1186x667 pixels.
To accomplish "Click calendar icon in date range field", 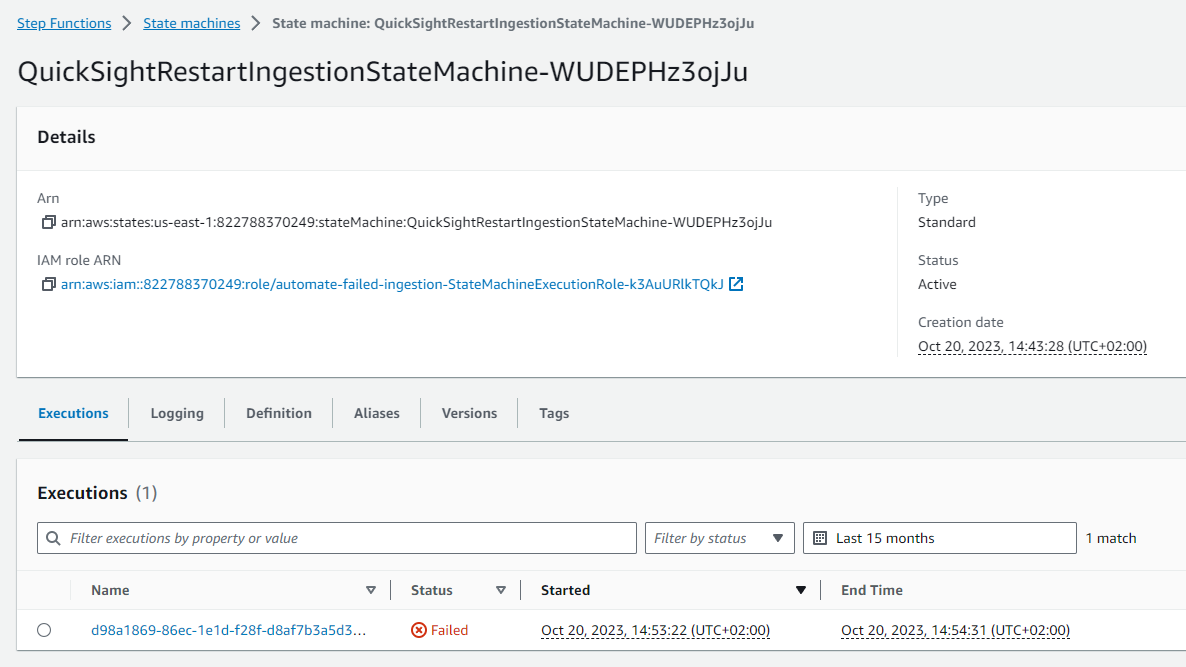I will 820,538.
